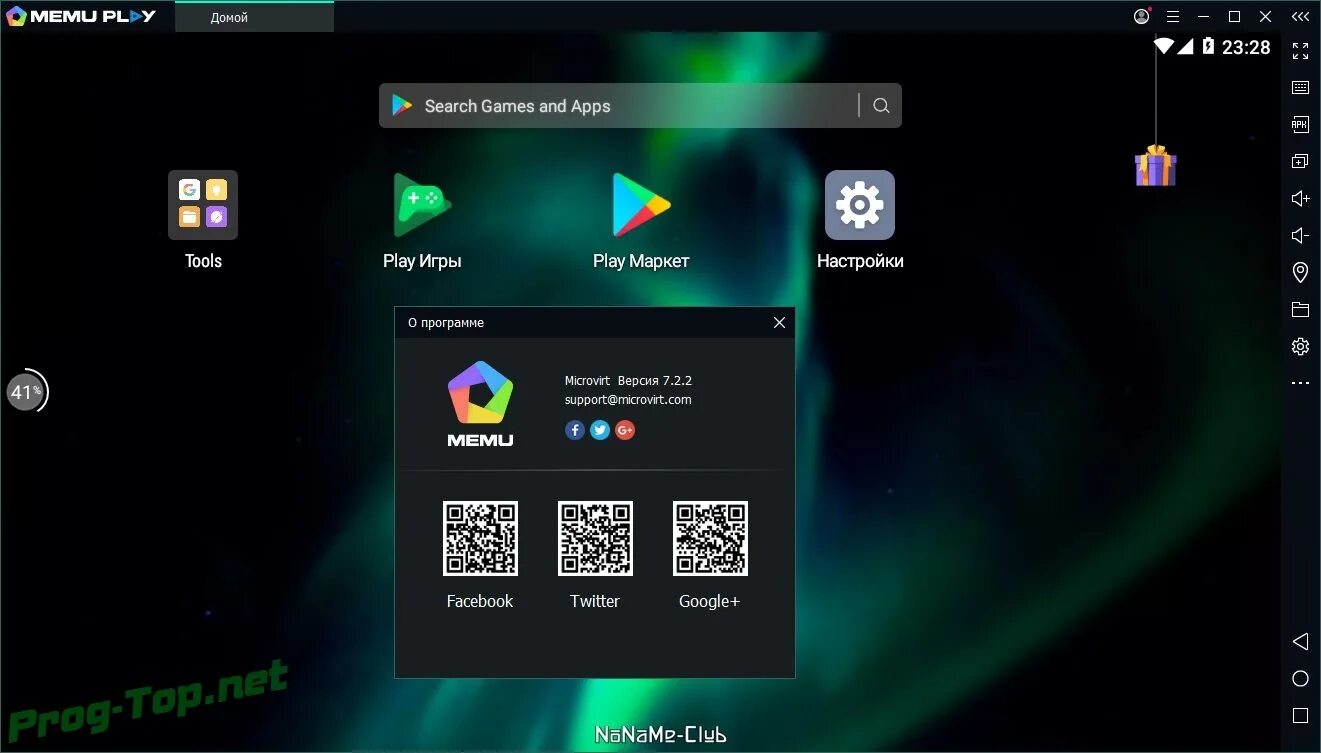The image size is (1321, 753).
Task: Click the Twitter QR code
Action: pyautogui.click(x=595, y=538)
